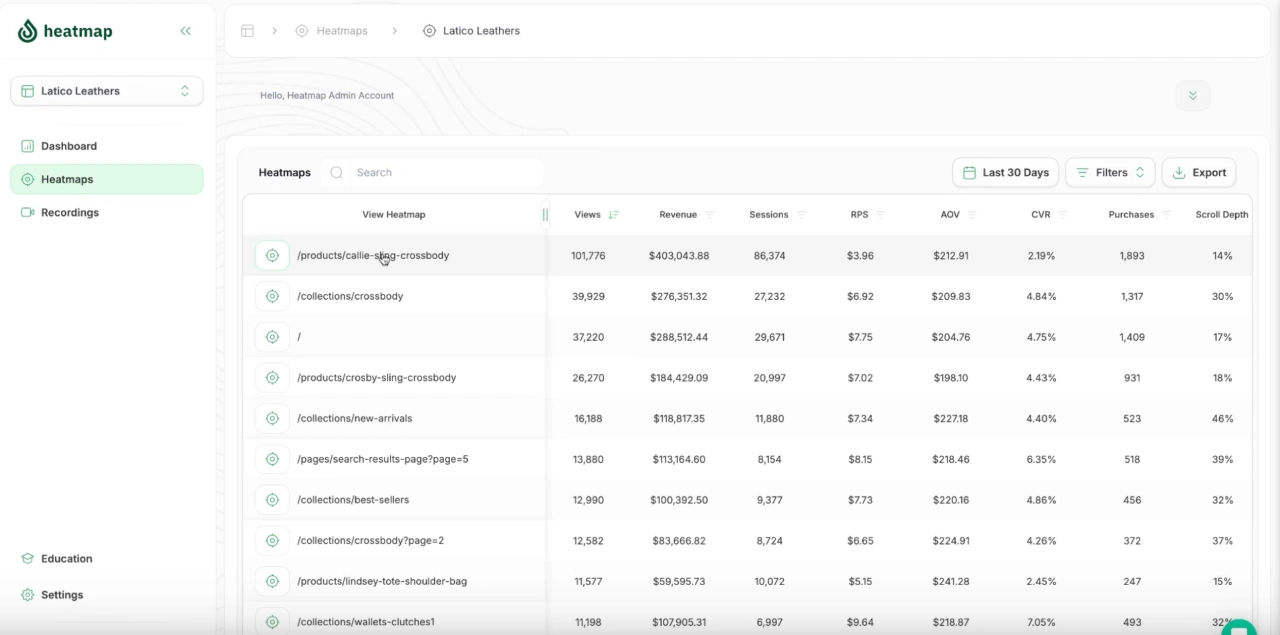Open heatmap icon for /products/lindsey-tote-shoulder-bag
This screenshot has width=1280, height=635.
click(272, 582)
